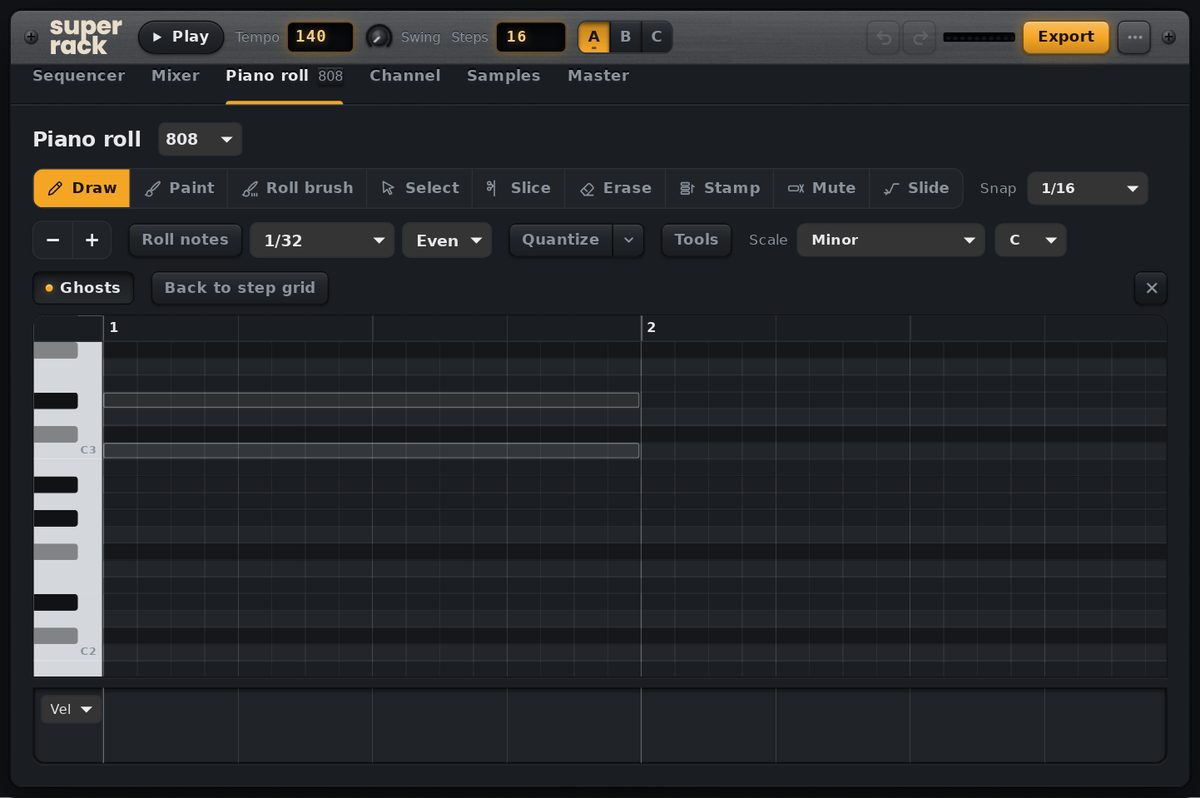The height and width of the screenshot is (798, 1200).
Task: Open the Channel tab
Action: click(405, 76)
